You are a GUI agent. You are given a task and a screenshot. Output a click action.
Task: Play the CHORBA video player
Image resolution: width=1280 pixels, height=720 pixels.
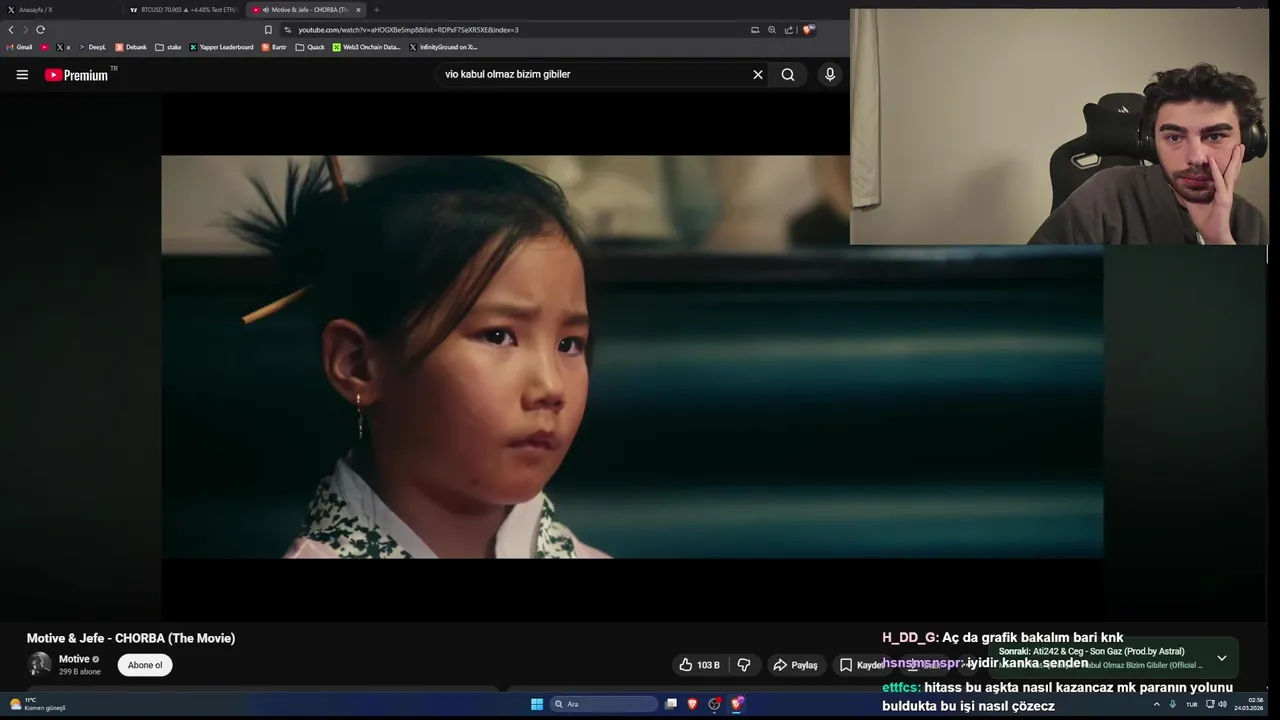[632, 356]
